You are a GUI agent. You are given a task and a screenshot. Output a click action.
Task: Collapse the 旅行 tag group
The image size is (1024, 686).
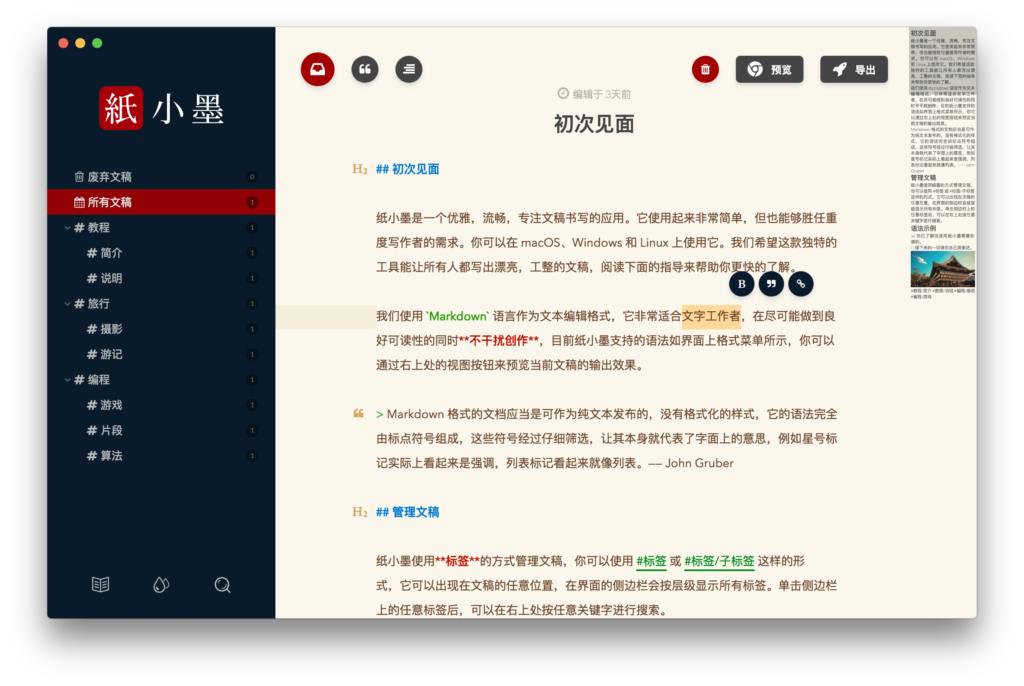coord(68,304)
